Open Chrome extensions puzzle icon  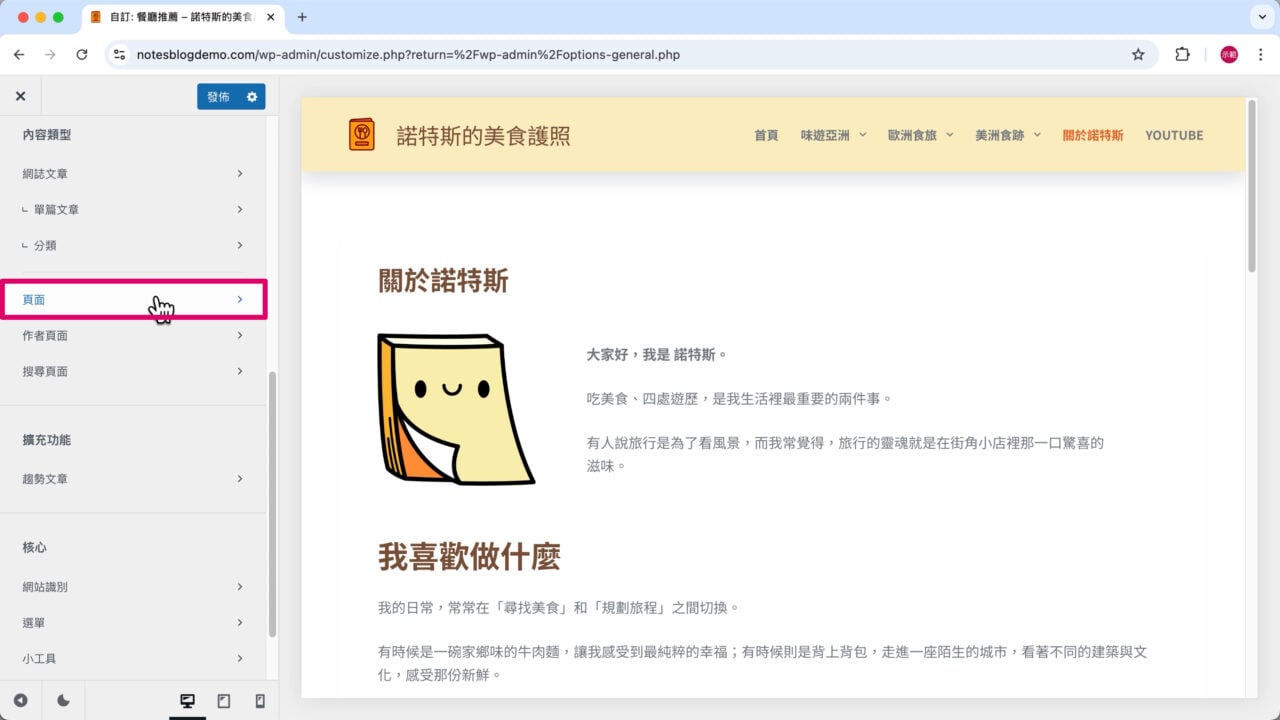coord(1183,54)
